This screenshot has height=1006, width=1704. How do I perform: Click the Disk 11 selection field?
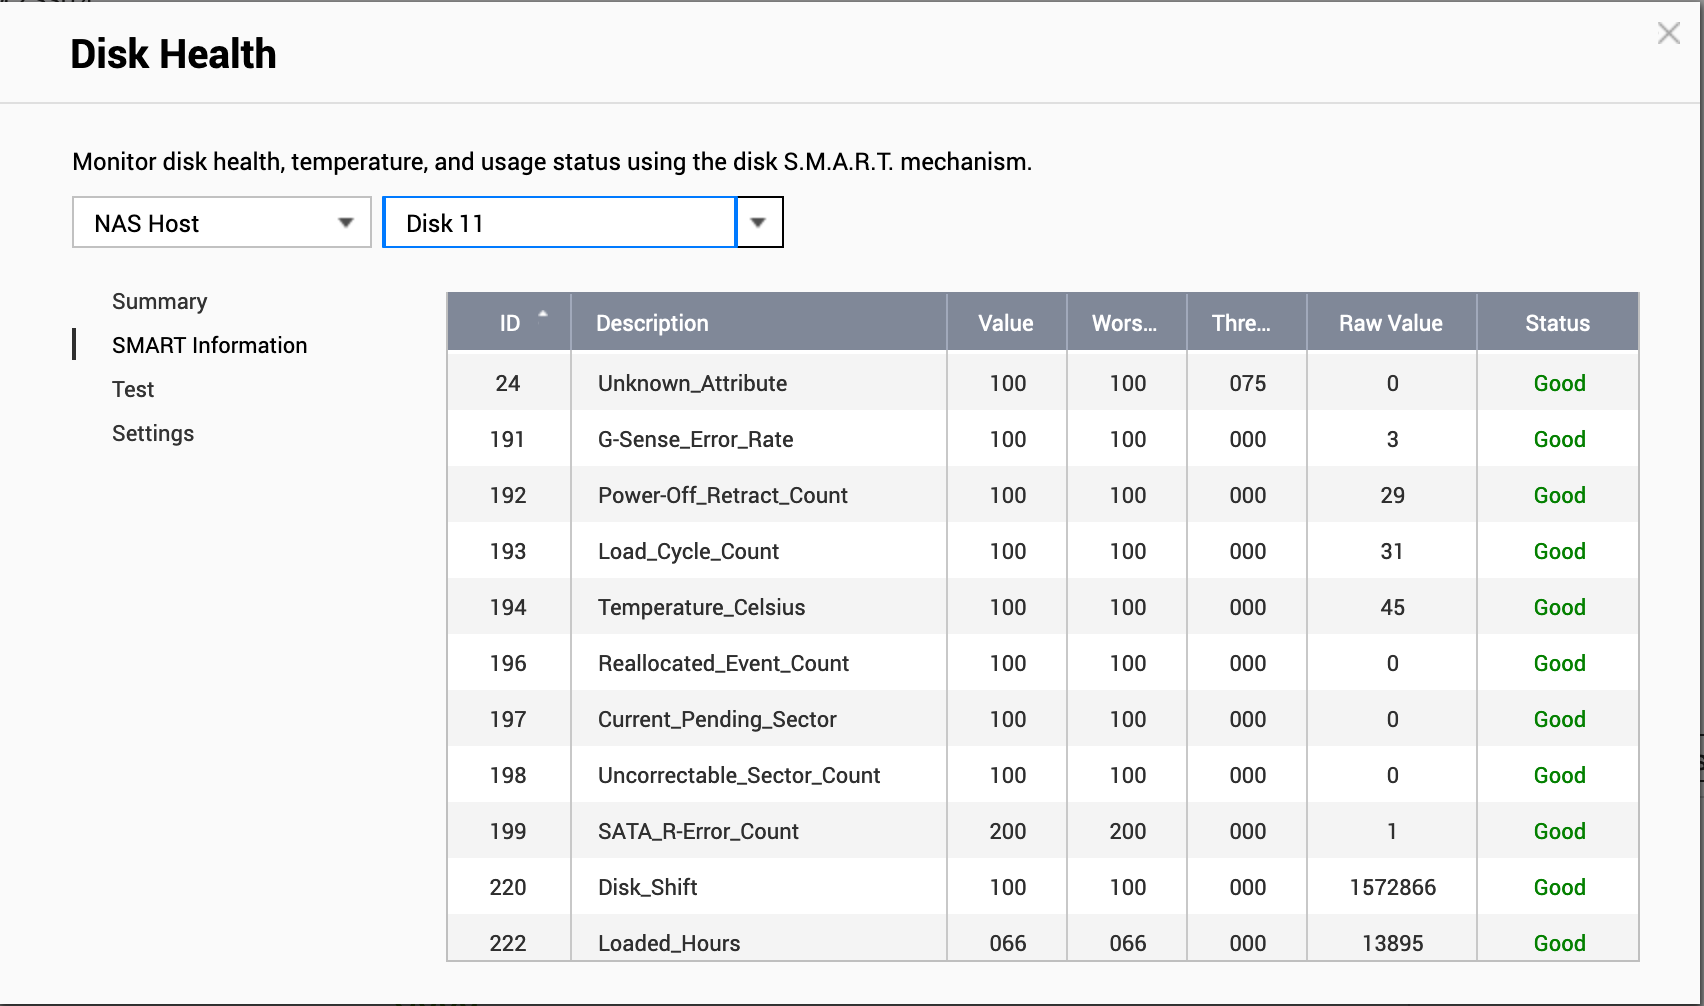point(560,222)
